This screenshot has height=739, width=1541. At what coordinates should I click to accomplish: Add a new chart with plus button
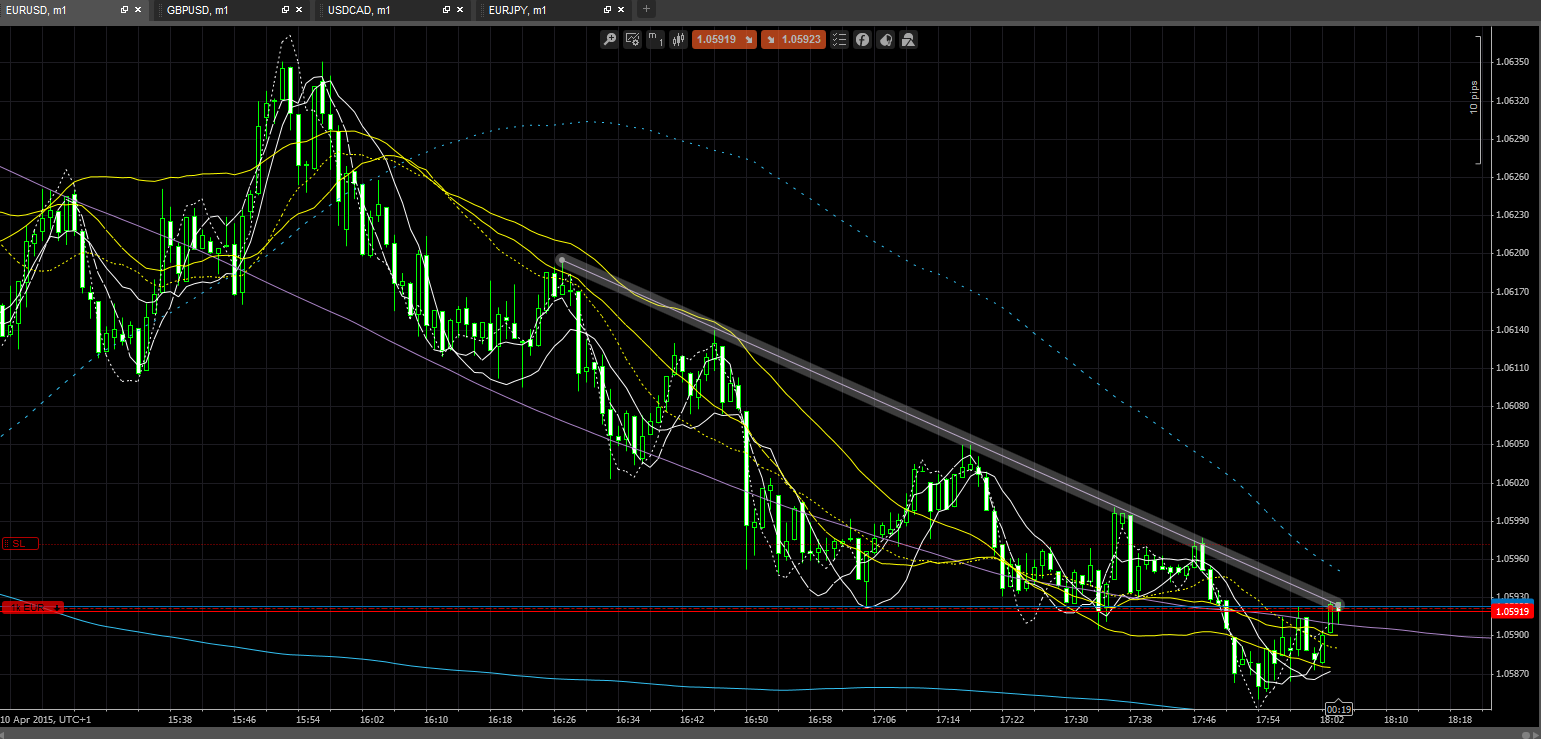[646, 9]
